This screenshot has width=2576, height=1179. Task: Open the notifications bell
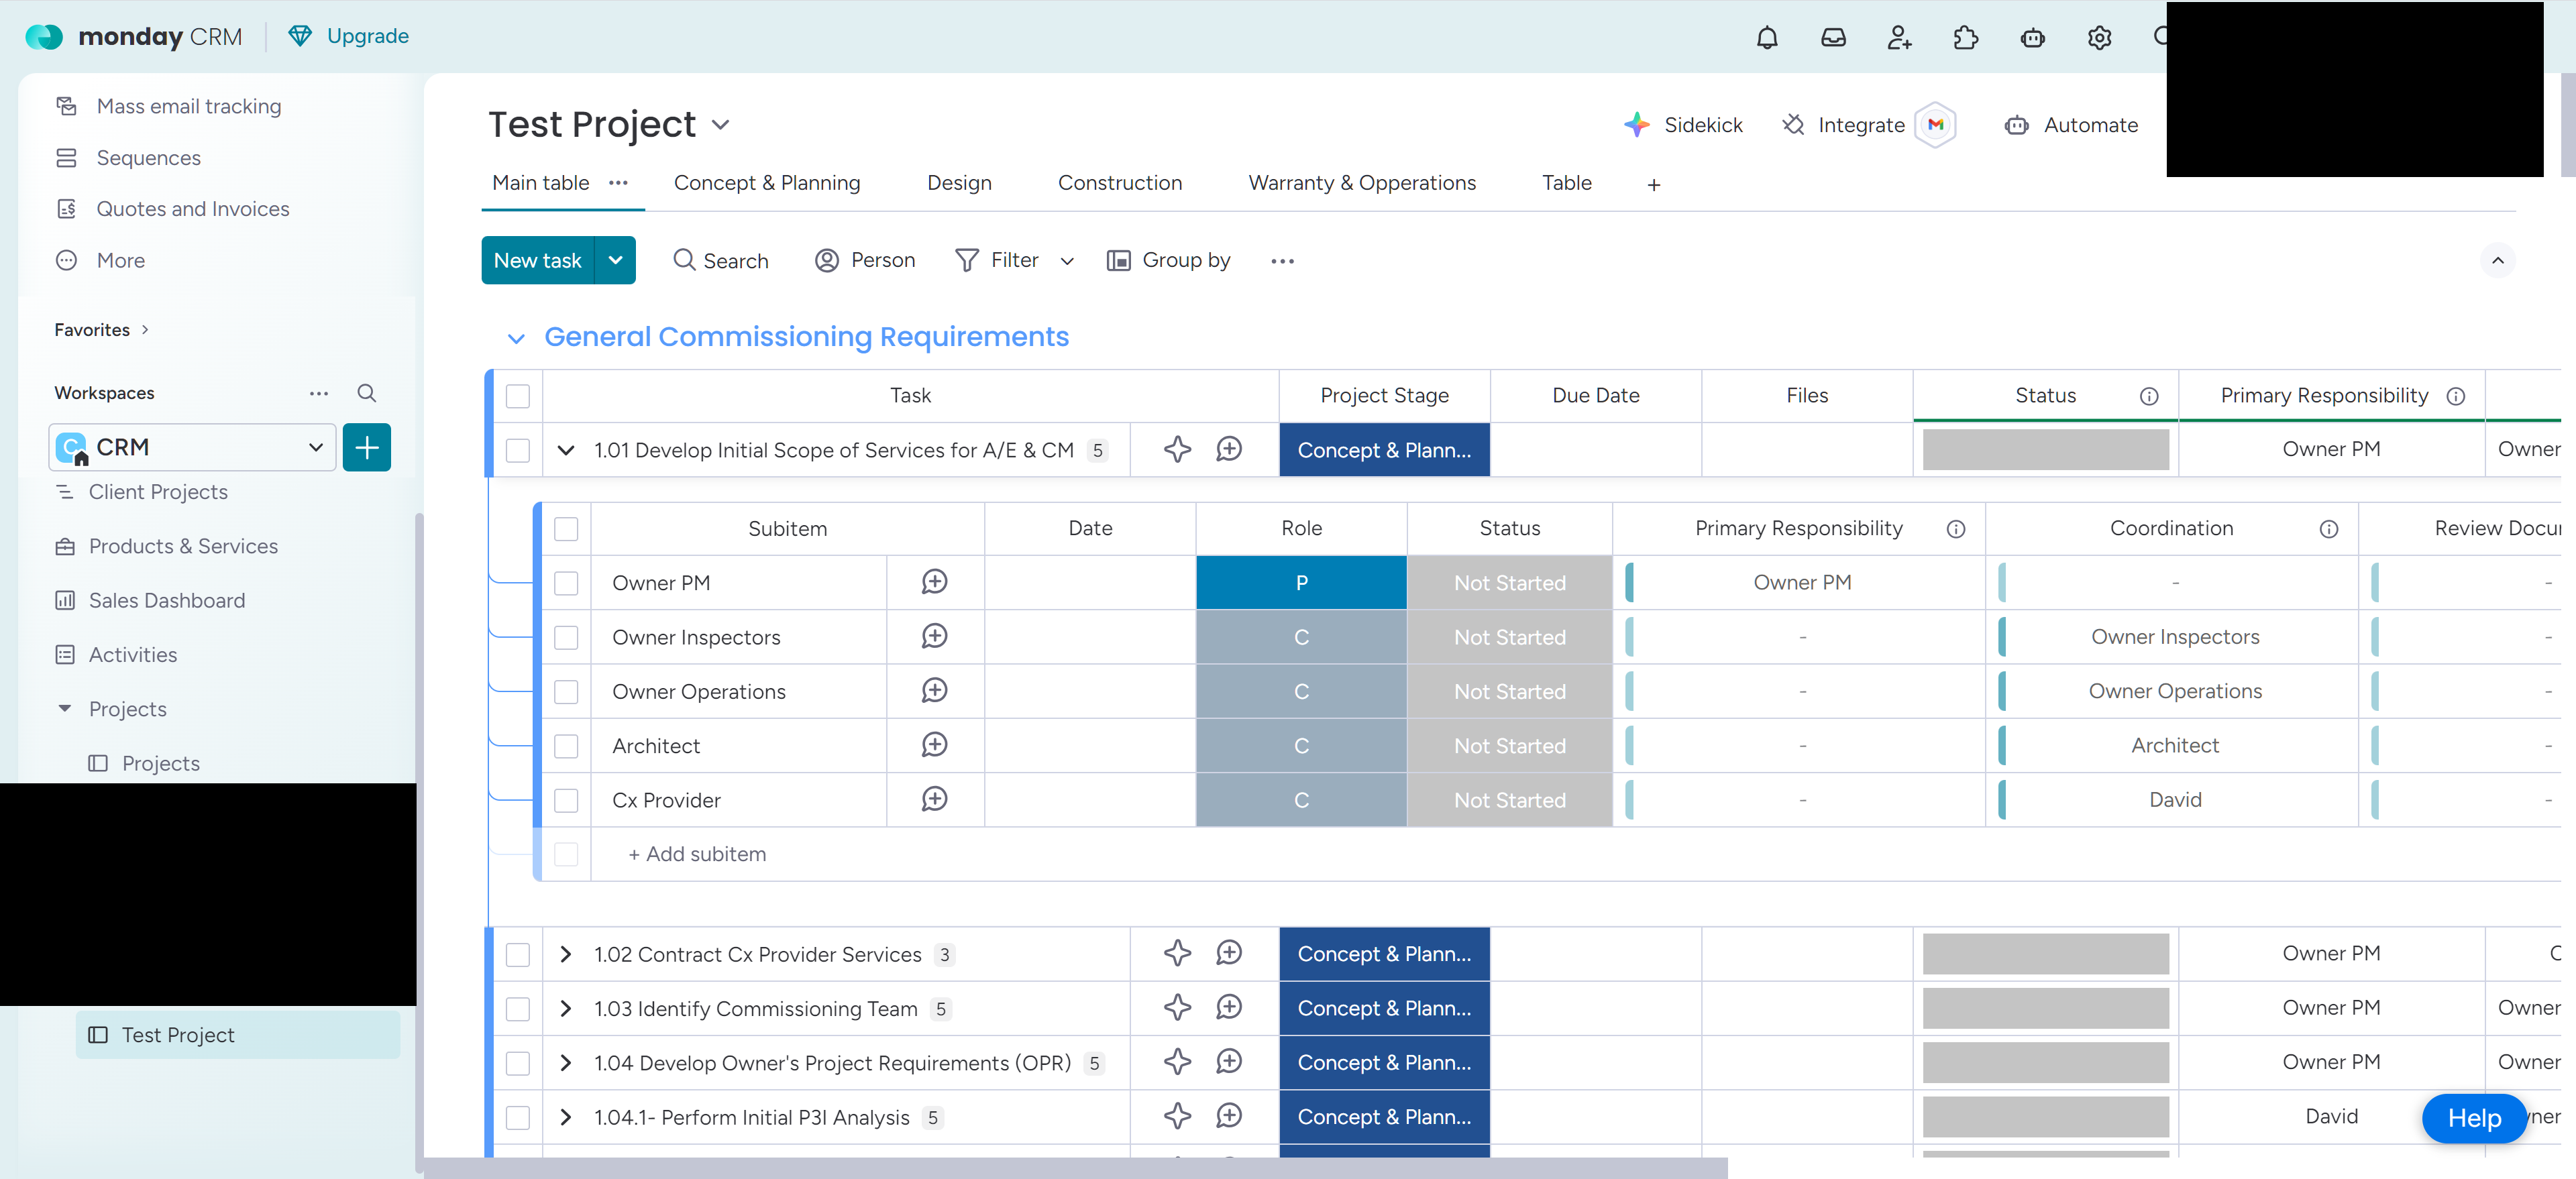pos(1767,38)
